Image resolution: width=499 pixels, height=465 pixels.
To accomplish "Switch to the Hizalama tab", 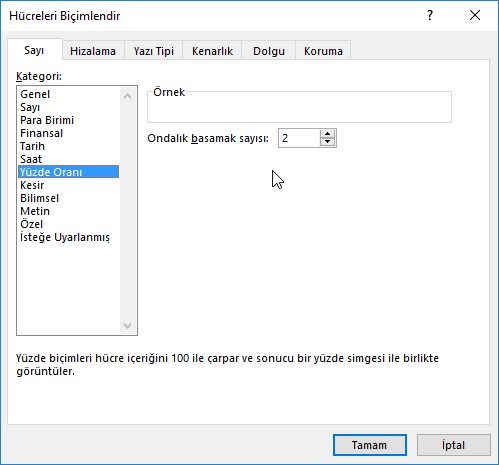I will [x=93, y=51].
